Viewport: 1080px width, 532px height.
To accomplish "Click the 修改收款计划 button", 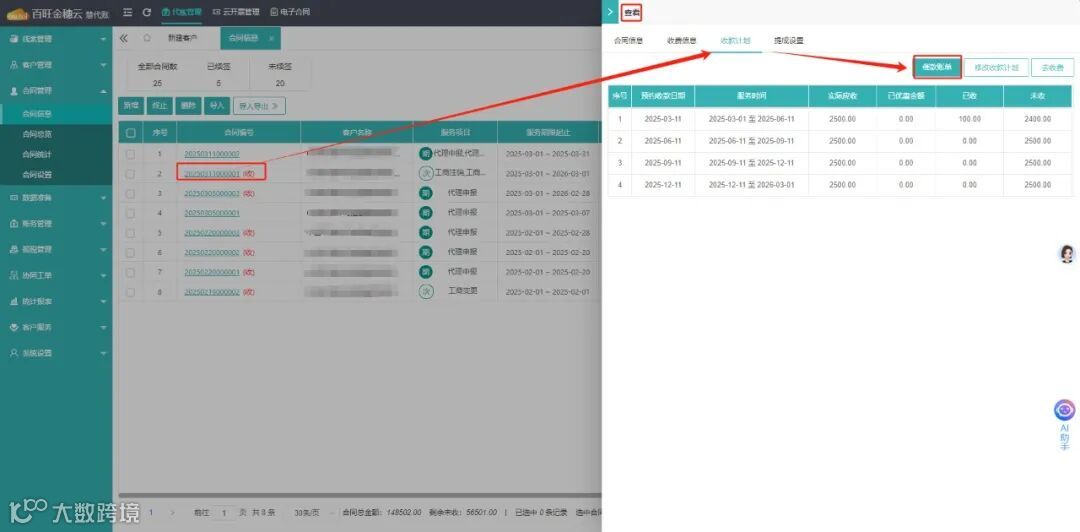I will (x=996, y=68).
